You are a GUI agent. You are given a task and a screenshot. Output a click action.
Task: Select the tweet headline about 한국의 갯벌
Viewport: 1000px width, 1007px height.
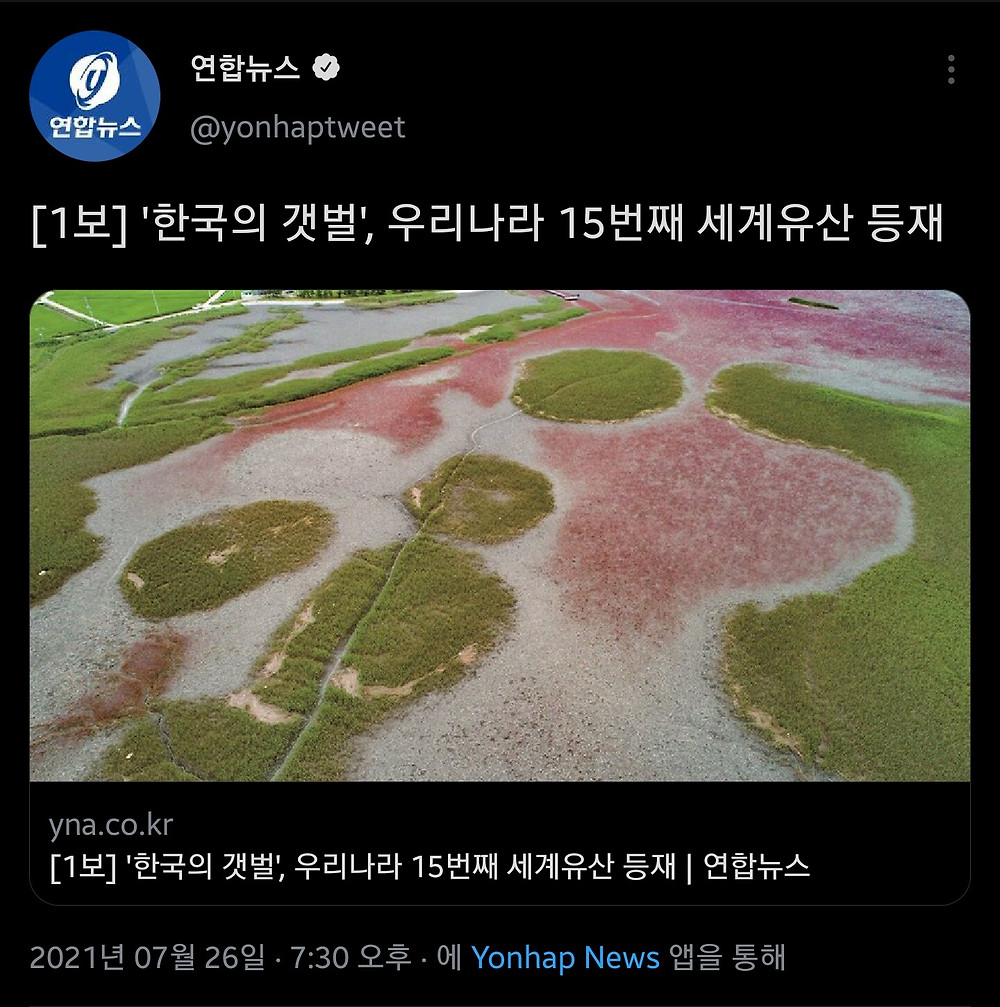[x=487, y=223]
